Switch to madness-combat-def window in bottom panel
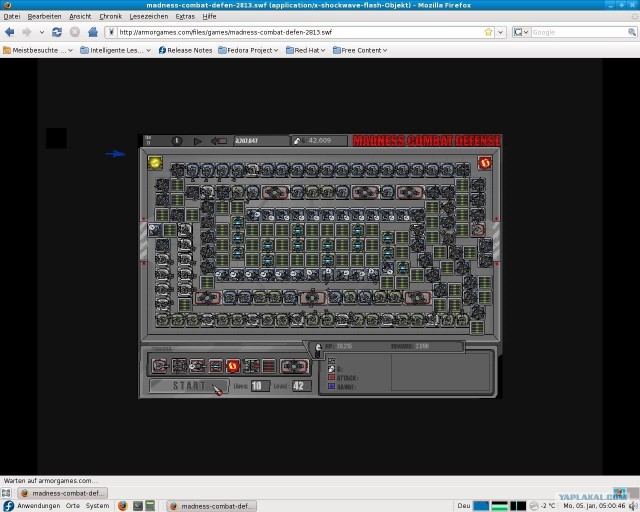The width and height of the screenshot is (640, 512). pos(212,506)
